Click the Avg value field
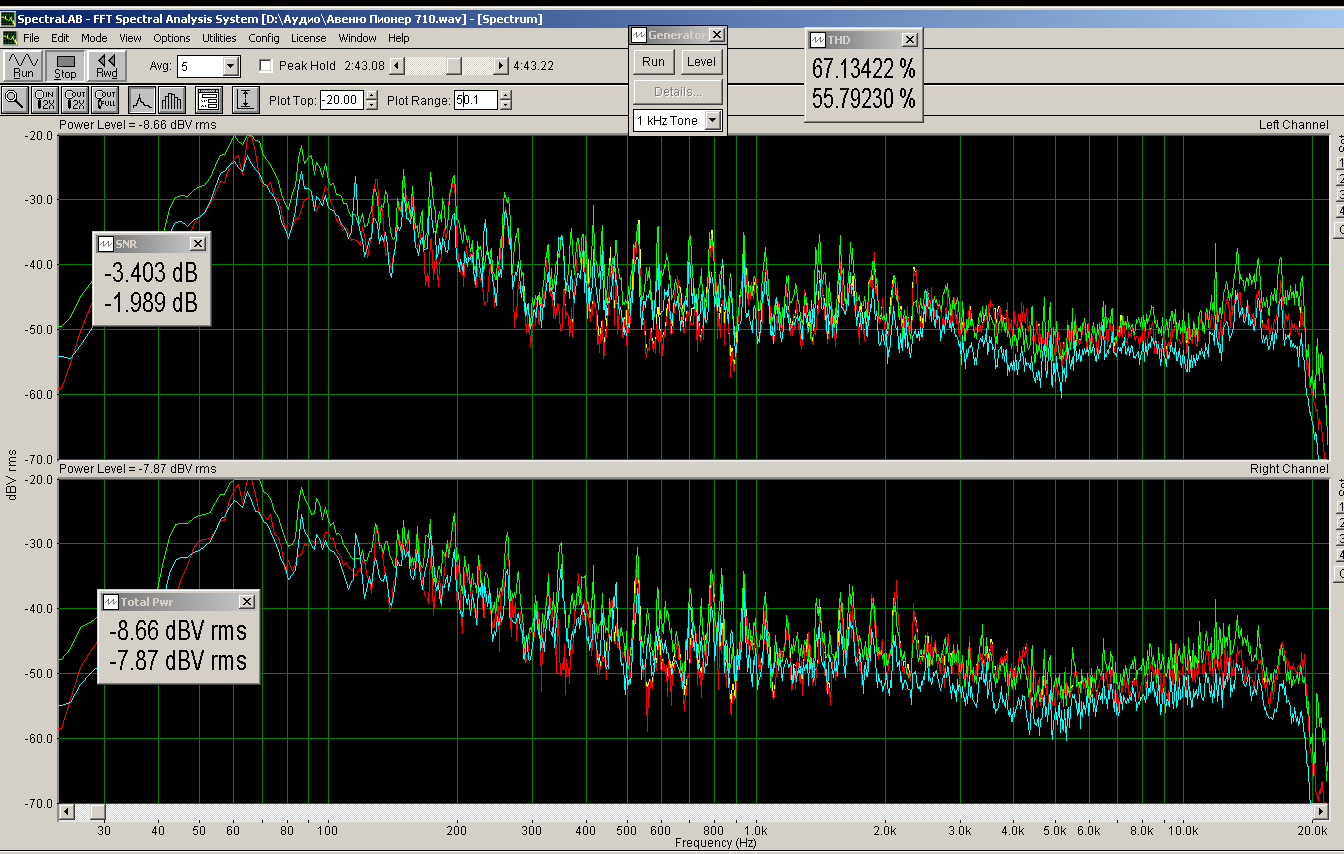The width and height of the screenshot is (1344, 854). tap(200, 67)
